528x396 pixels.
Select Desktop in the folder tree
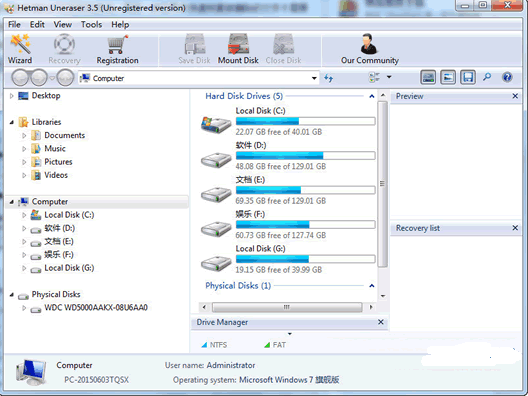46,96
